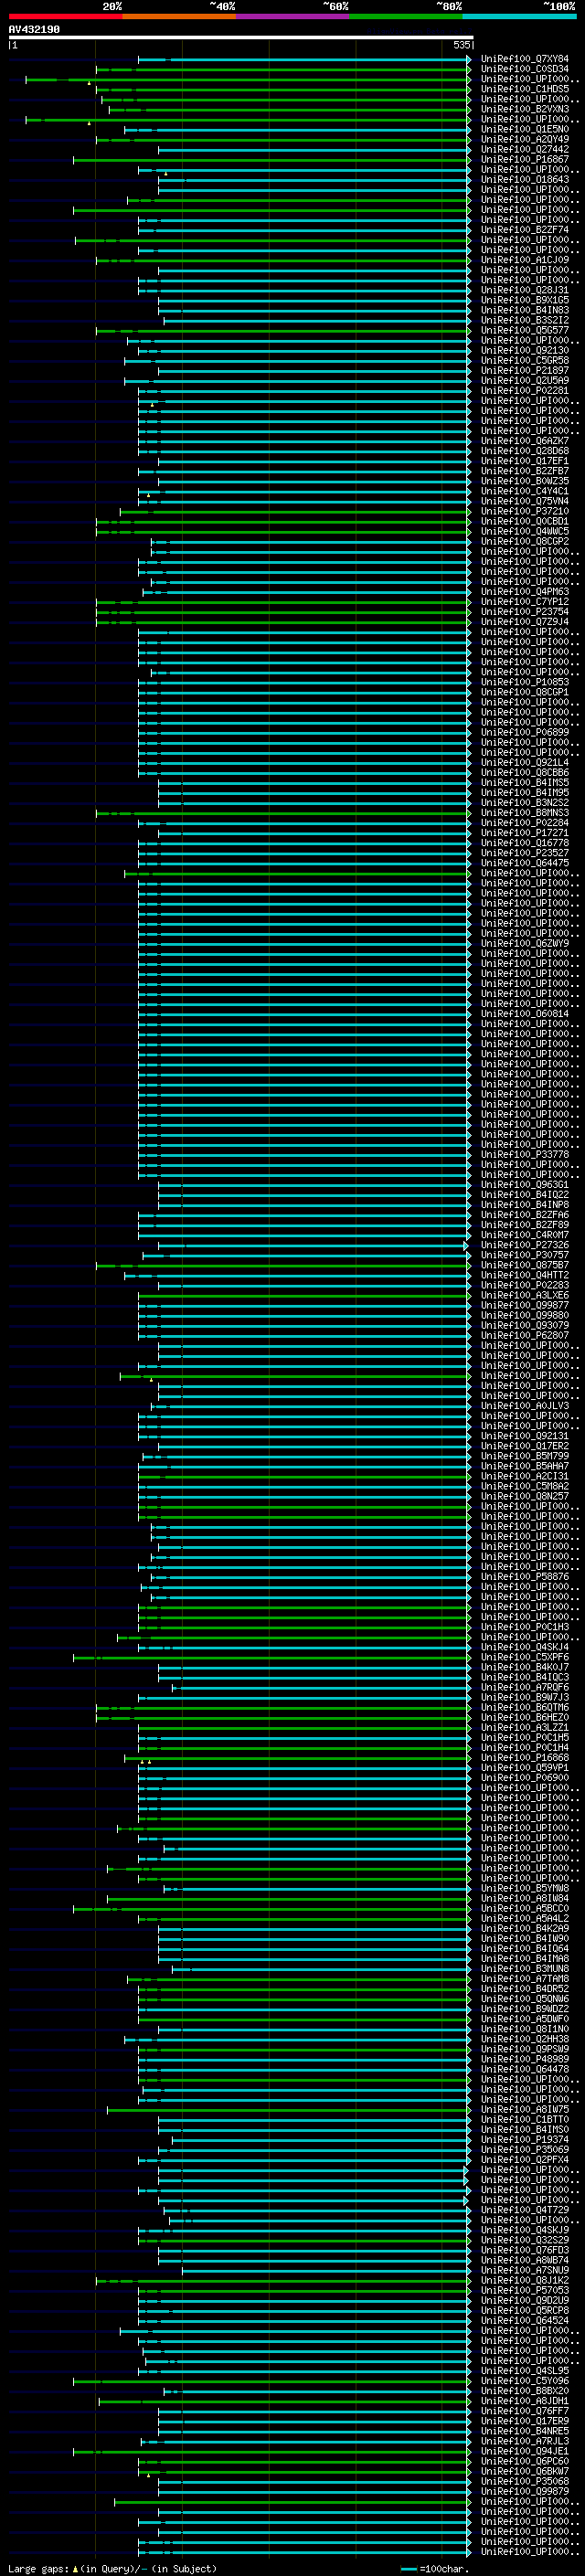
Task: Select the UniRef100_Q4T729 entry
Action: pyautogui.click(x=525, y=2210)
